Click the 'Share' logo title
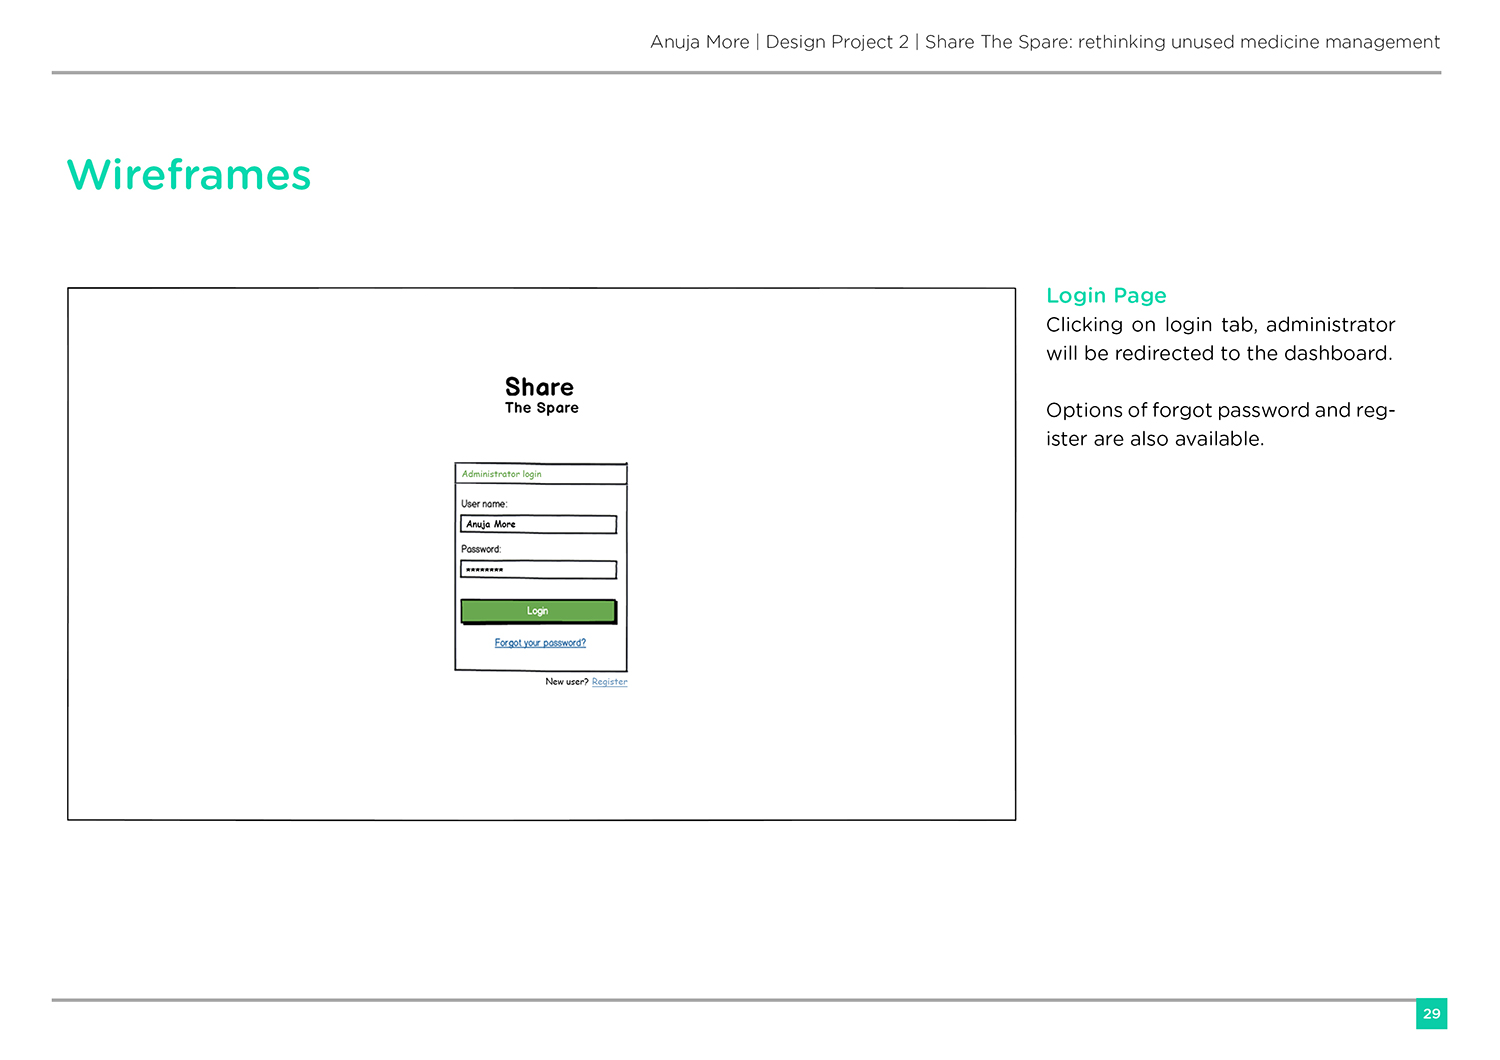This screenshot has width=1500, height=1060. coord(539,387)
